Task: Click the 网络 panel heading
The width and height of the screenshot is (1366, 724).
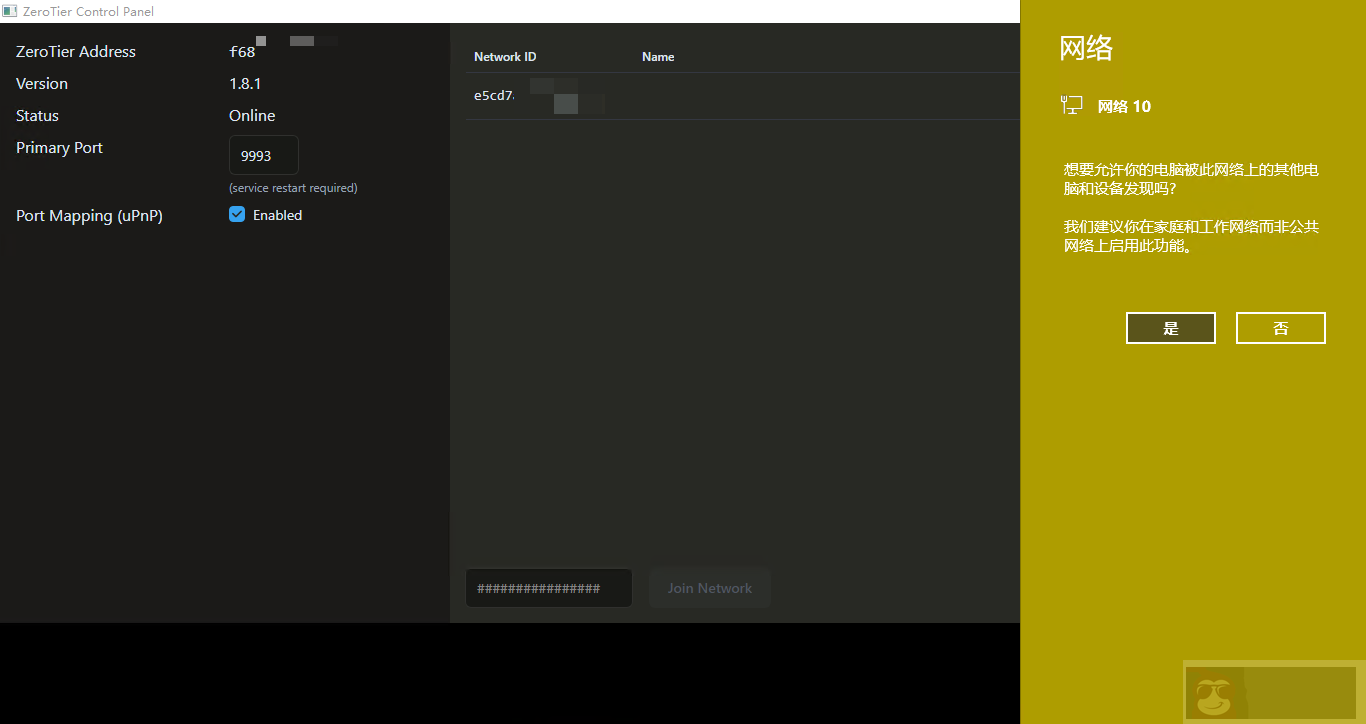Action: (x=1086, y=48)
